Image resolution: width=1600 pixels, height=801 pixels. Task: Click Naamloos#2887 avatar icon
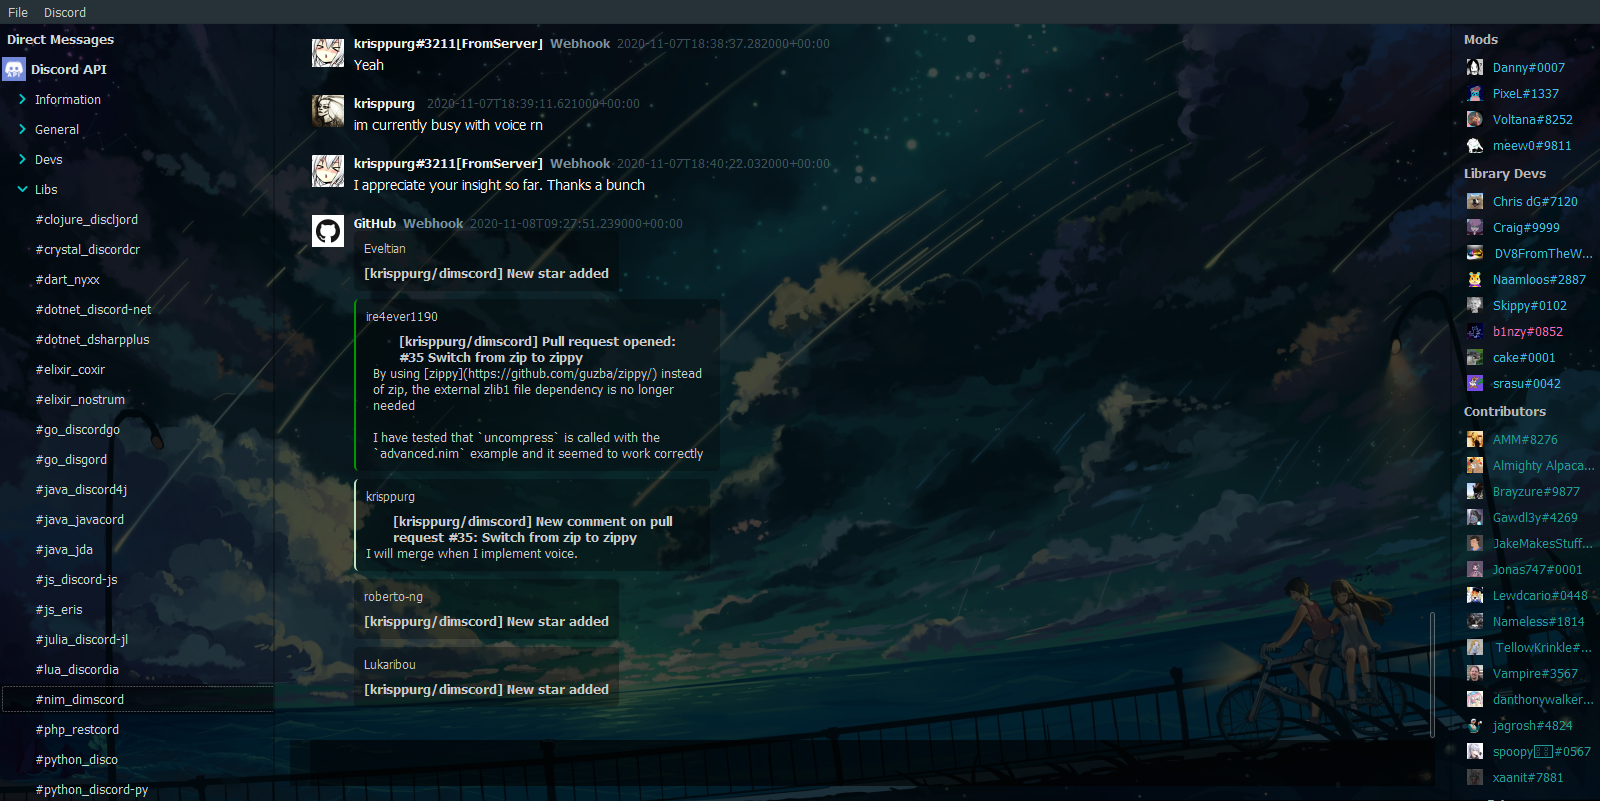point(1475,279)
